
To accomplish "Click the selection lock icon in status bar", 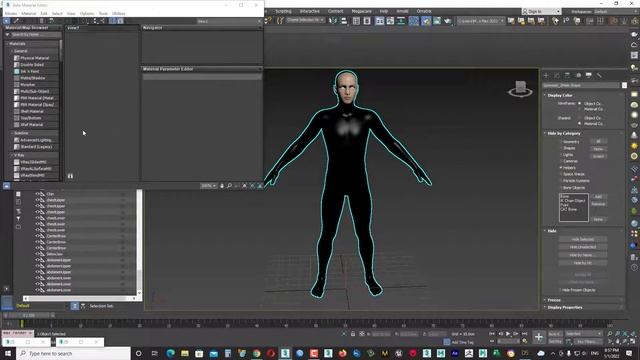I will click(x=353, y=334).
